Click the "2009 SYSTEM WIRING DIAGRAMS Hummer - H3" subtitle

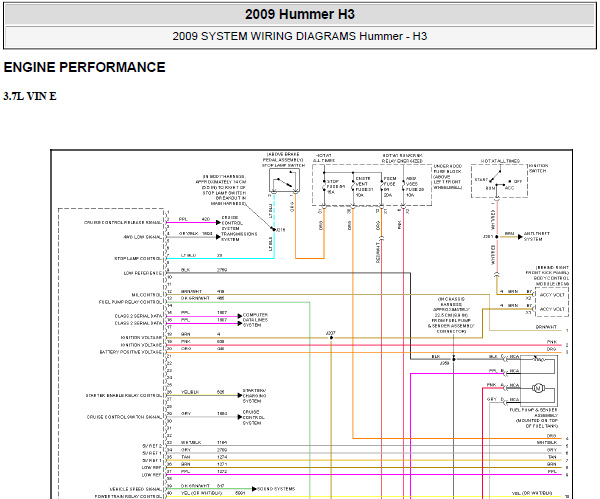(x=300, y=36)
